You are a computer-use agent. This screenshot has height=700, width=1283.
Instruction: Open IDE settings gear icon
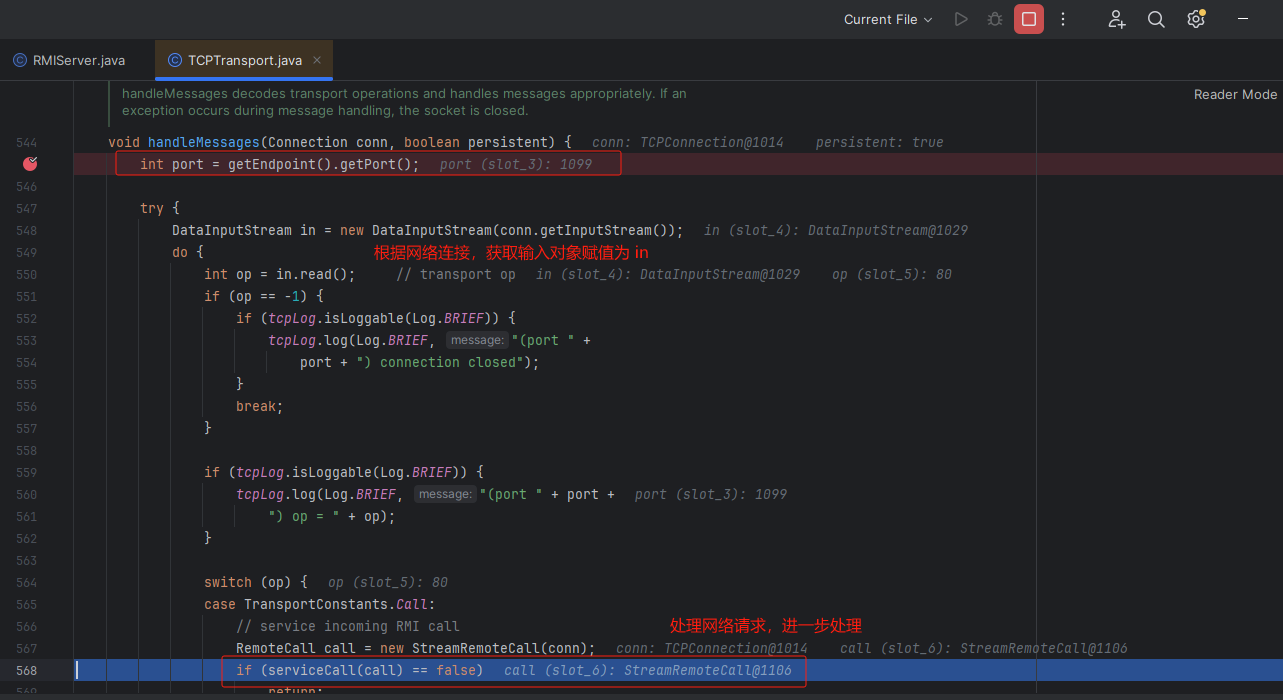tap(1195, 19)
